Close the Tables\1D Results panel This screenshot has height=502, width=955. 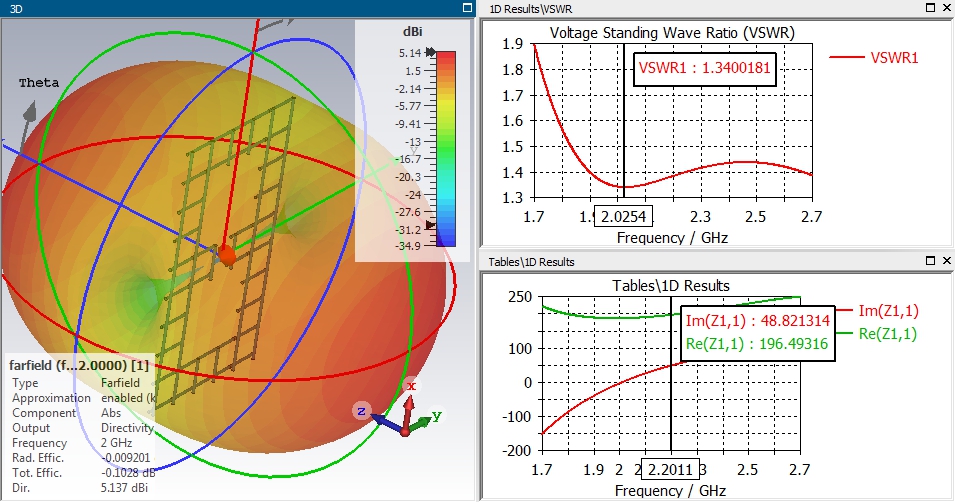click(946, 261)
